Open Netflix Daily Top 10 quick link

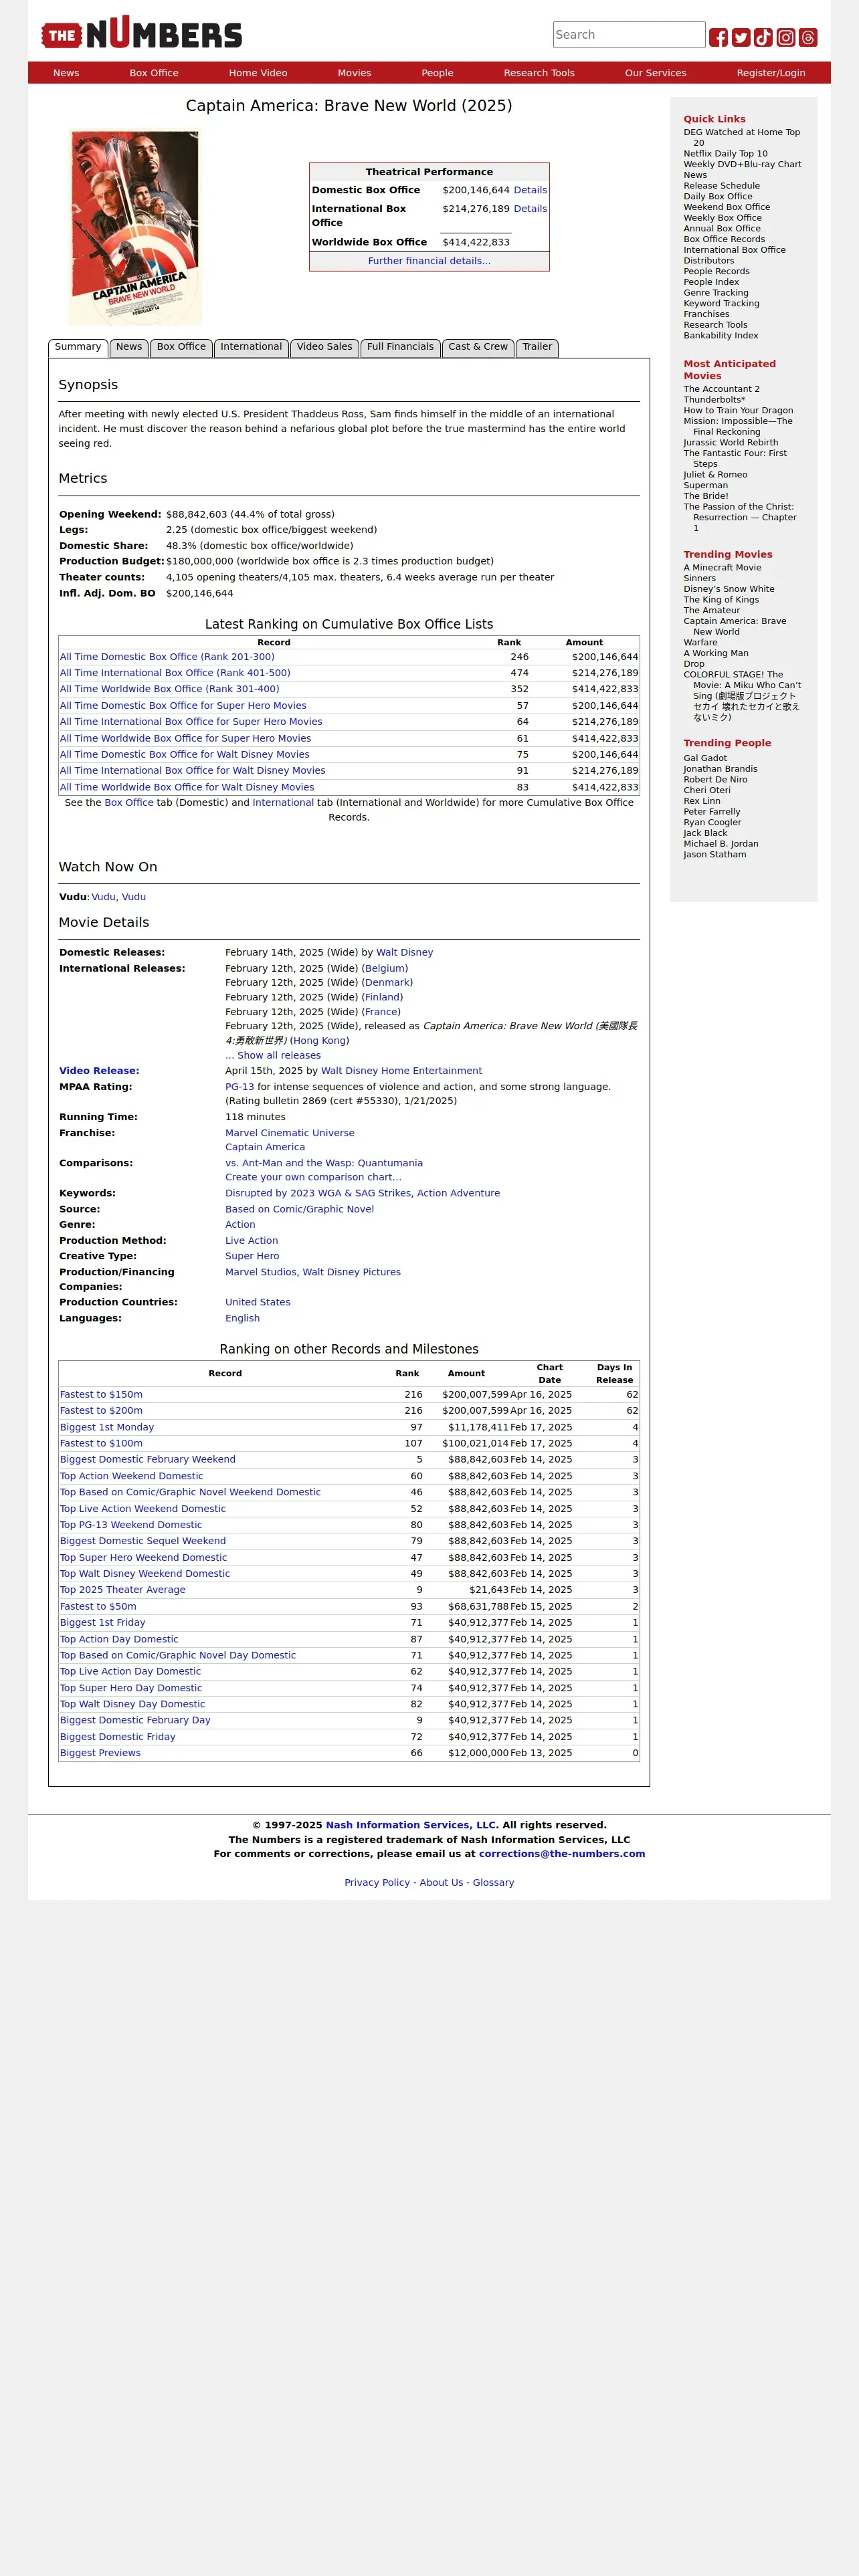(725, 154)
